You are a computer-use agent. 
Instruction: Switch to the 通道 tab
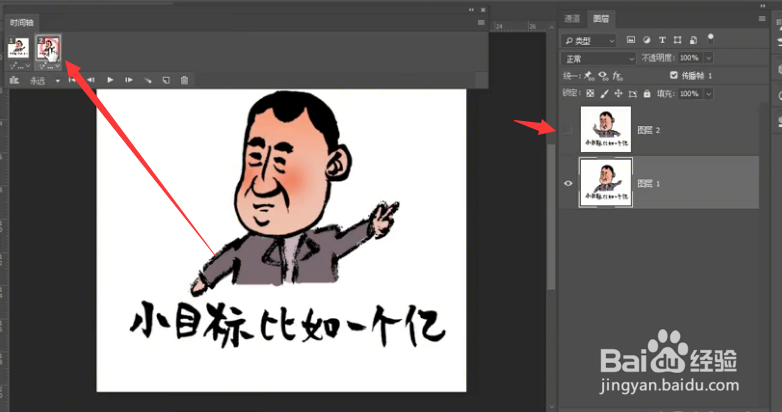pyautogui.click(x=572, y=19)
